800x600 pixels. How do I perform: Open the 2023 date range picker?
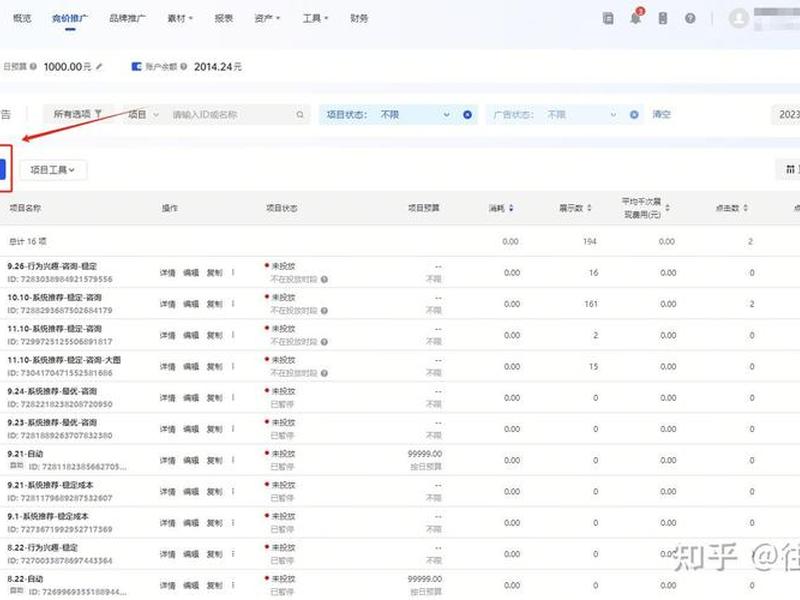point(786,115)
